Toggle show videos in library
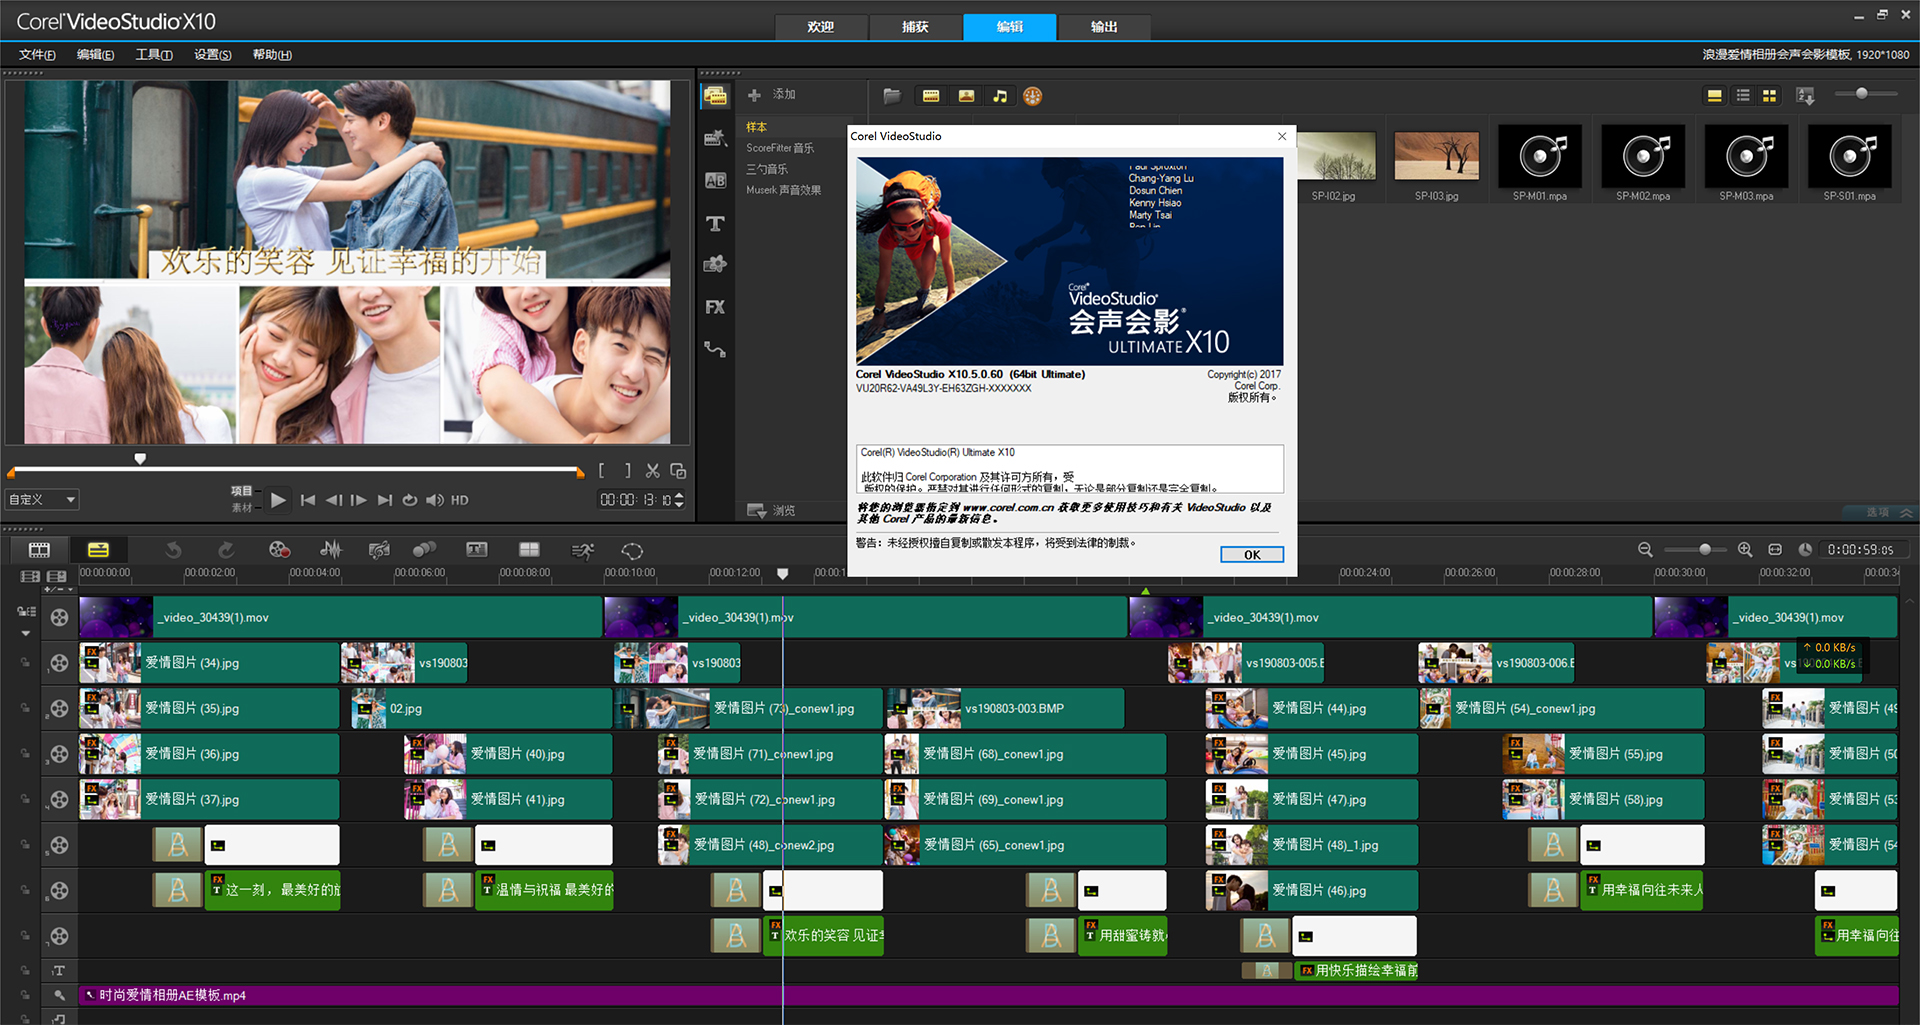This screenshot has height=1025, width=1920. 931,96
